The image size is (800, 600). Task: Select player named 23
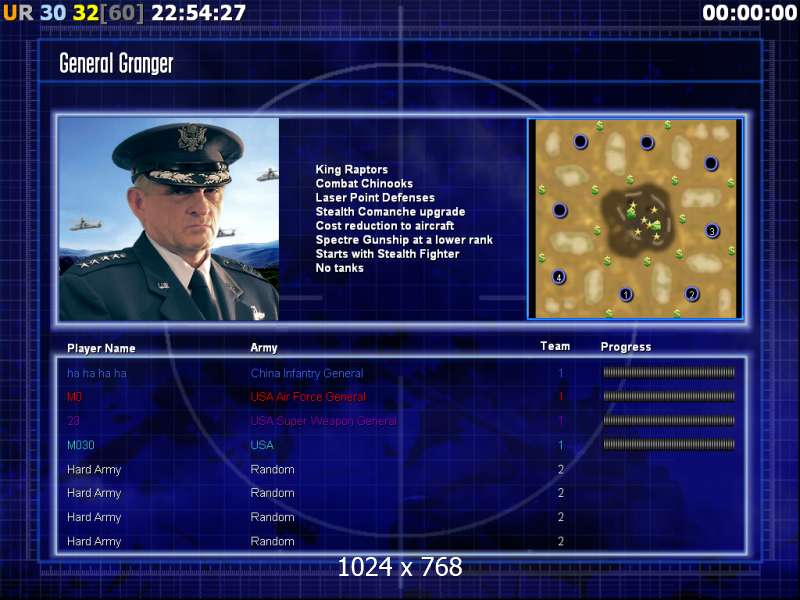73,421
